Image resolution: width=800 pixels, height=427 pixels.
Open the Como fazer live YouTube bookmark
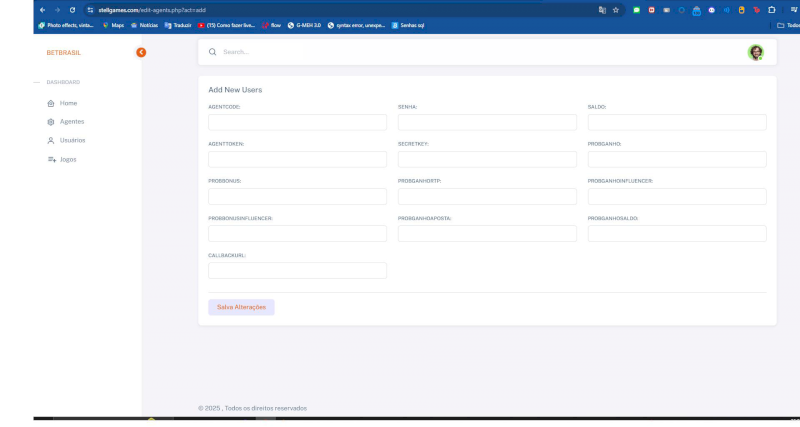[x=227, y=25]
